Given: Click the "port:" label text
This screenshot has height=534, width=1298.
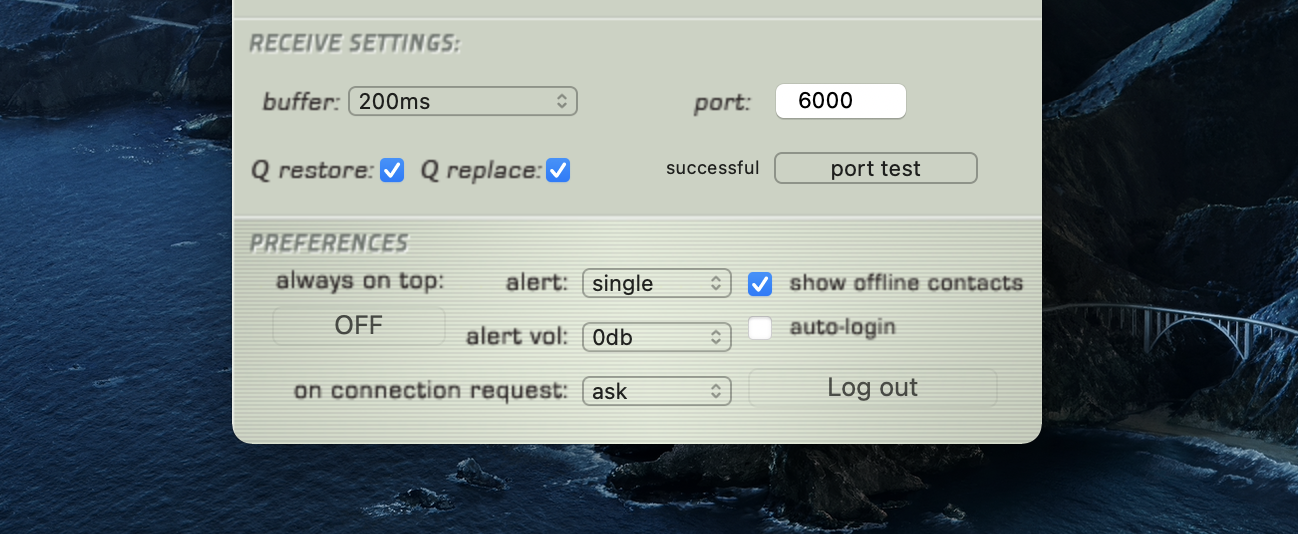Looking at the screenshot, I should (x=722, y=102).
